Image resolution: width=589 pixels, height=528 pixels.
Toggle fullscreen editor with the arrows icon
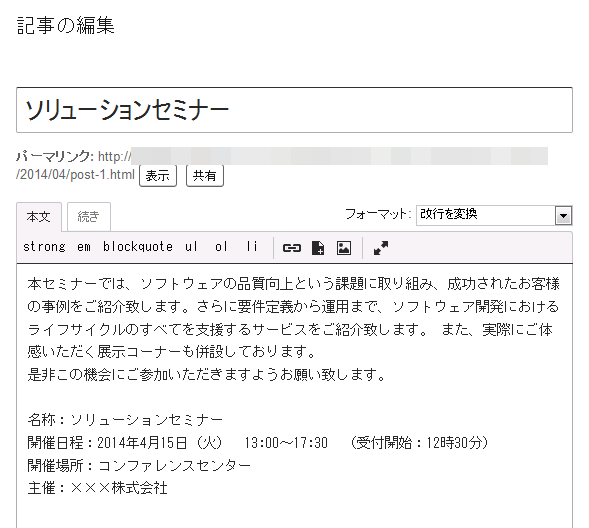[x=381, y=248]
